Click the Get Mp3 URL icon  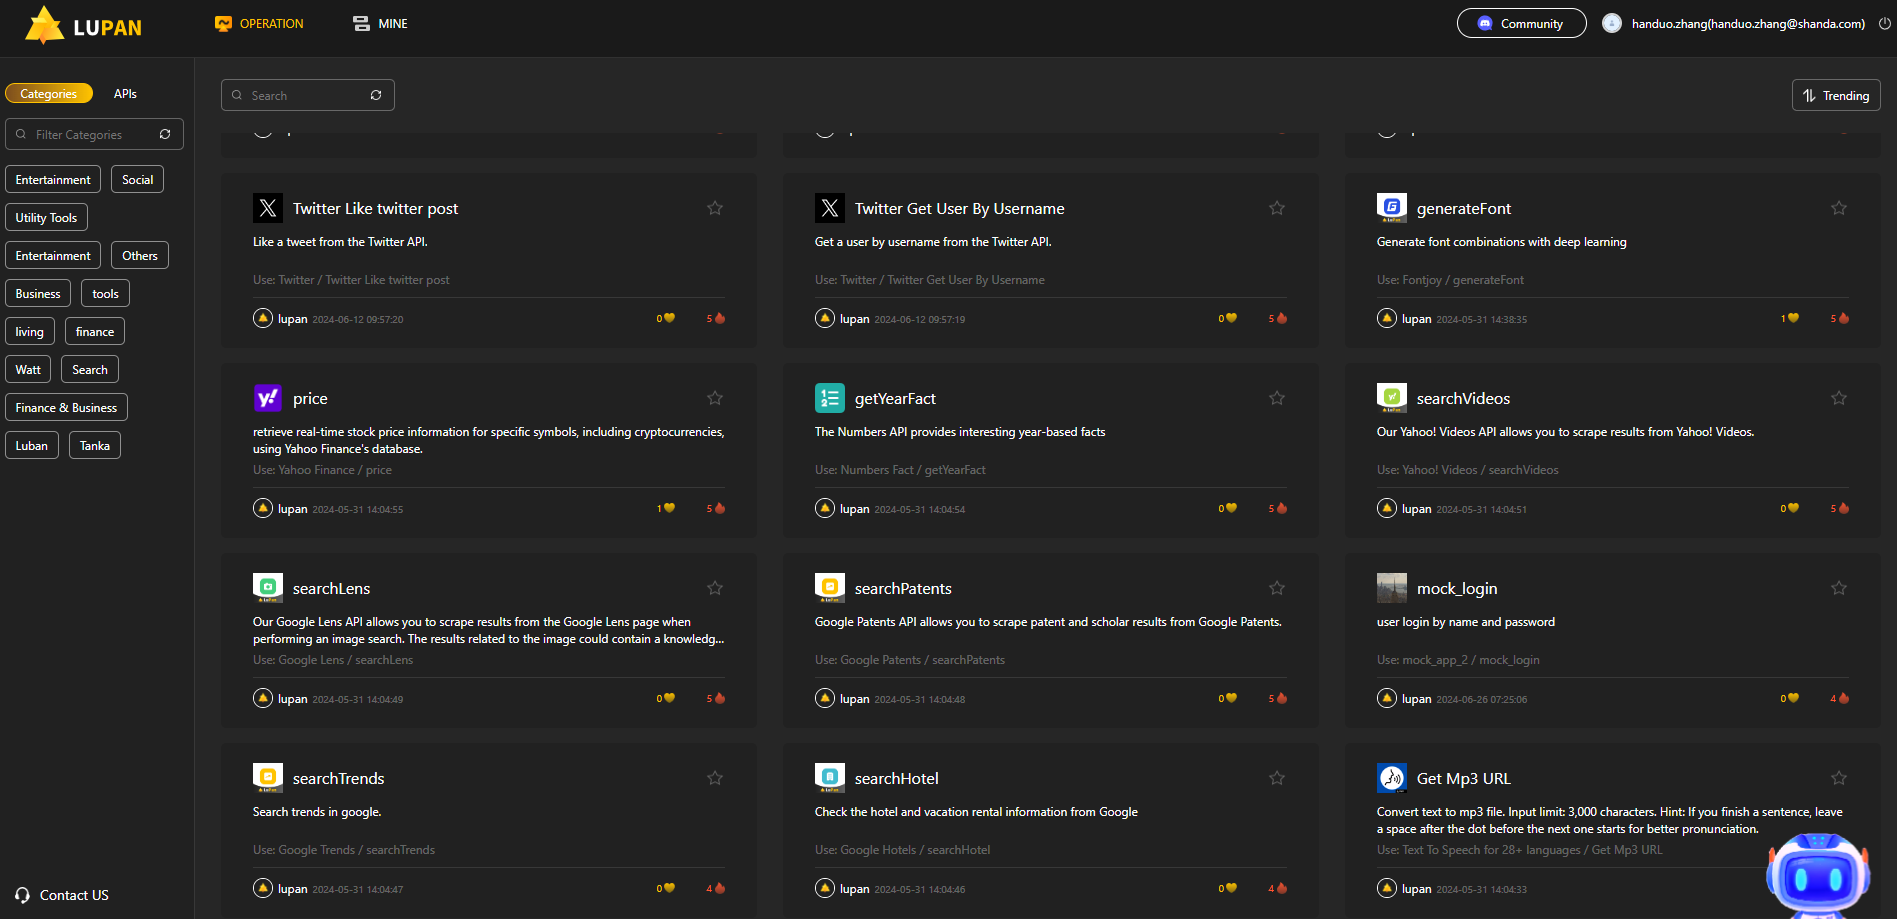[x=1391, y=778]
